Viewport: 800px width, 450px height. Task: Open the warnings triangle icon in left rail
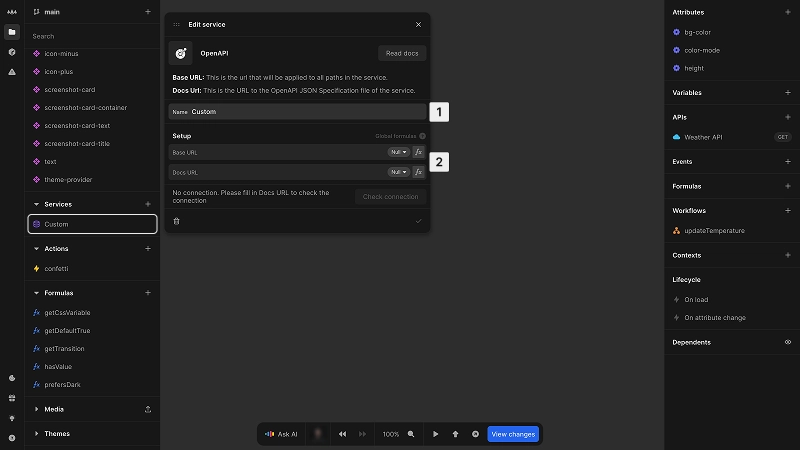tap(12, 72)
